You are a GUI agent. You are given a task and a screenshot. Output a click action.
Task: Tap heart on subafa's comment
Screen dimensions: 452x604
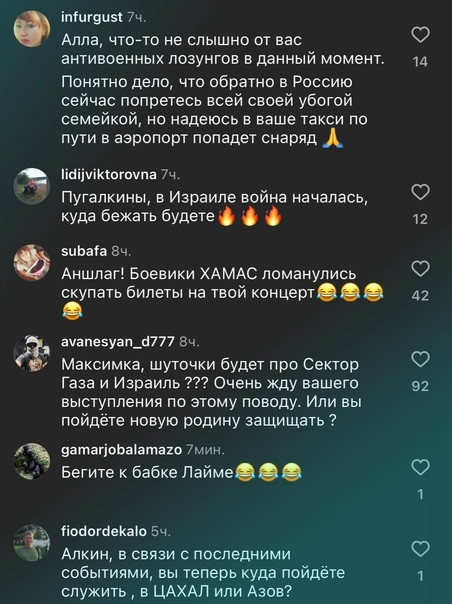(x=420, y=268)
